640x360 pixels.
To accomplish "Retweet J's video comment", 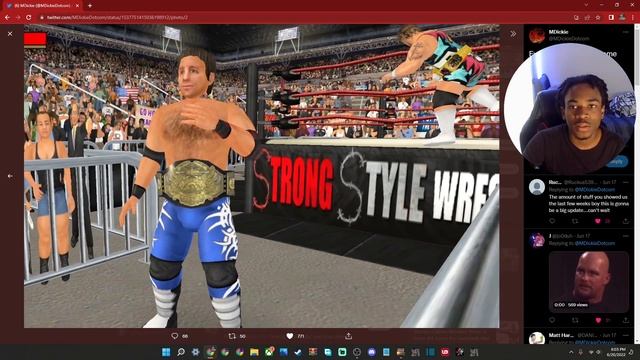I will tap(575, 320).
